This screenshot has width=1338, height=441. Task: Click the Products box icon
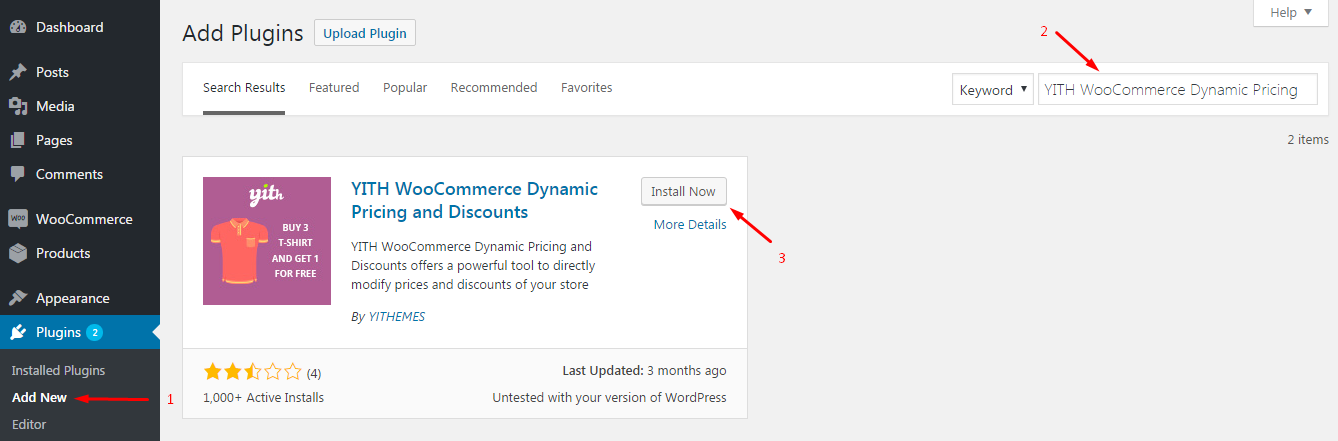tap(17, 253)
